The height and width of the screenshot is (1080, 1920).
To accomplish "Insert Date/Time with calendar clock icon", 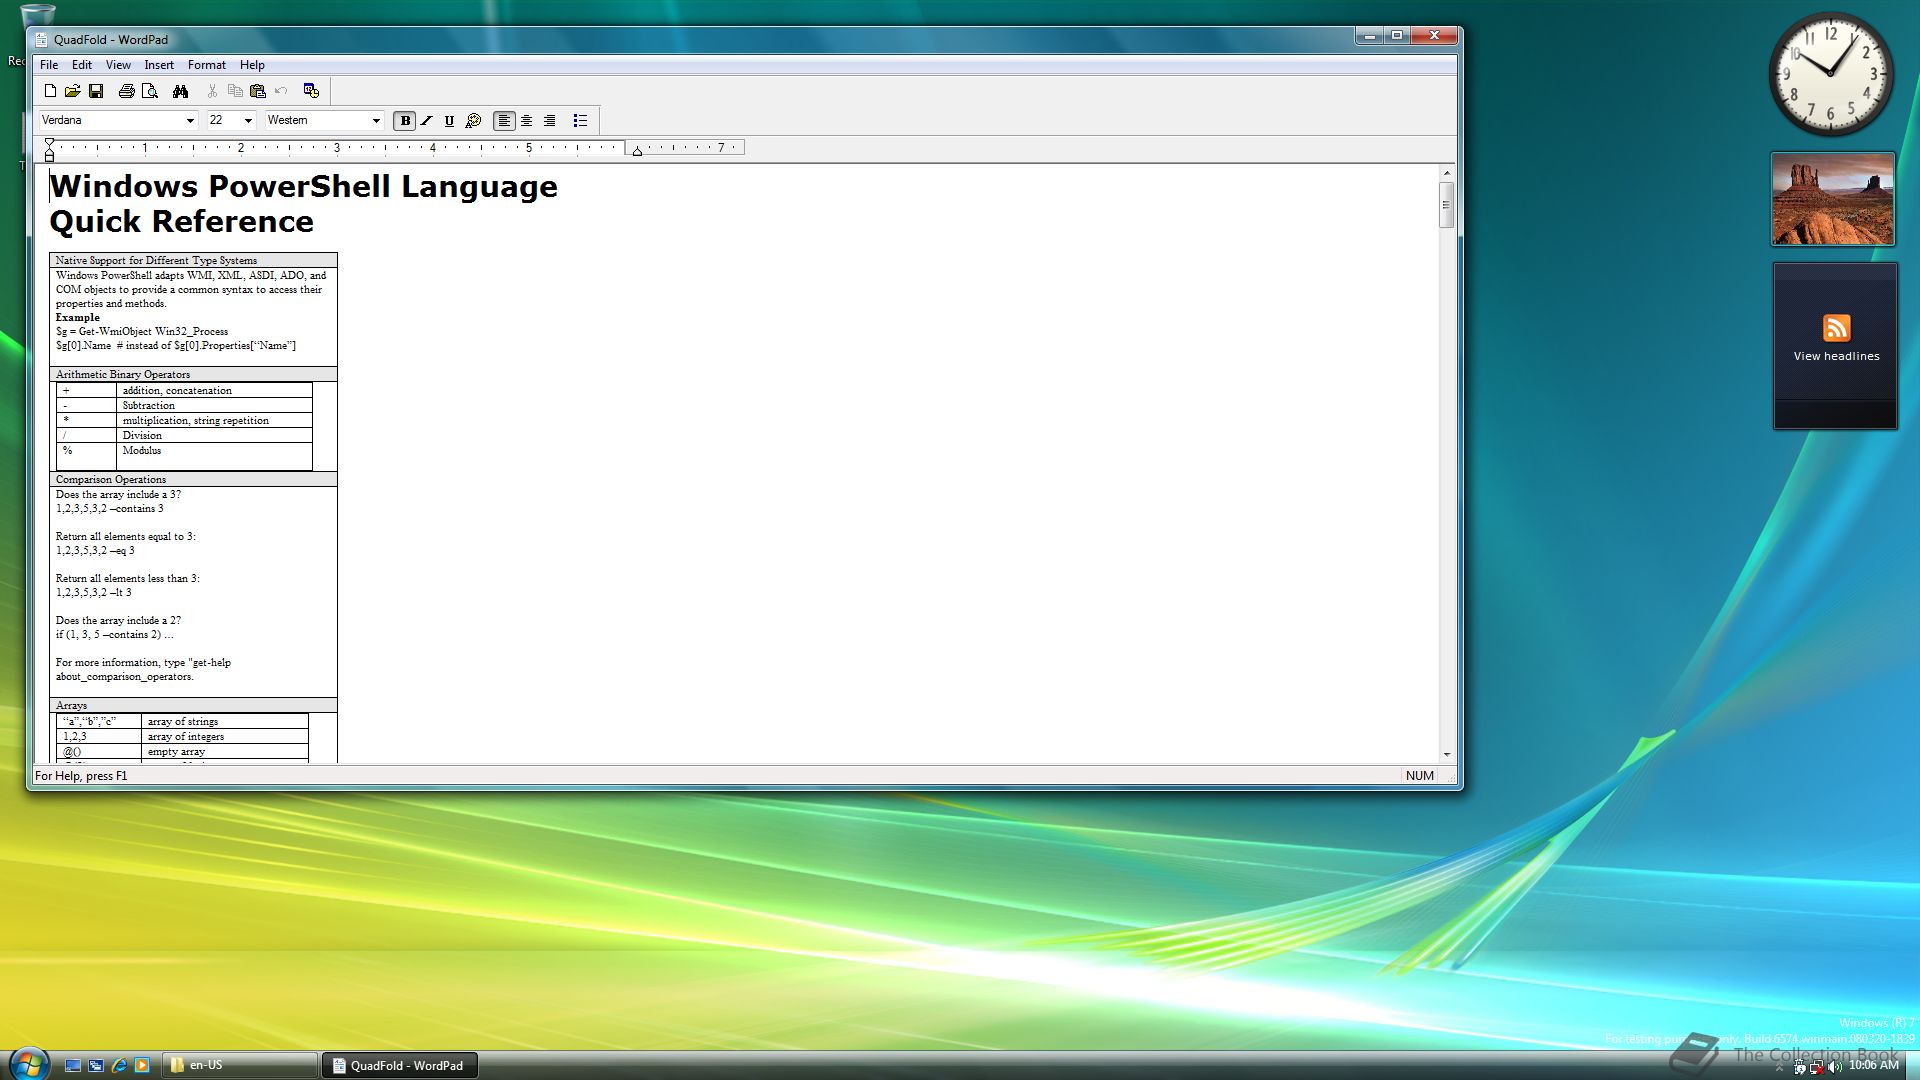I will click(x=311, y=91).
